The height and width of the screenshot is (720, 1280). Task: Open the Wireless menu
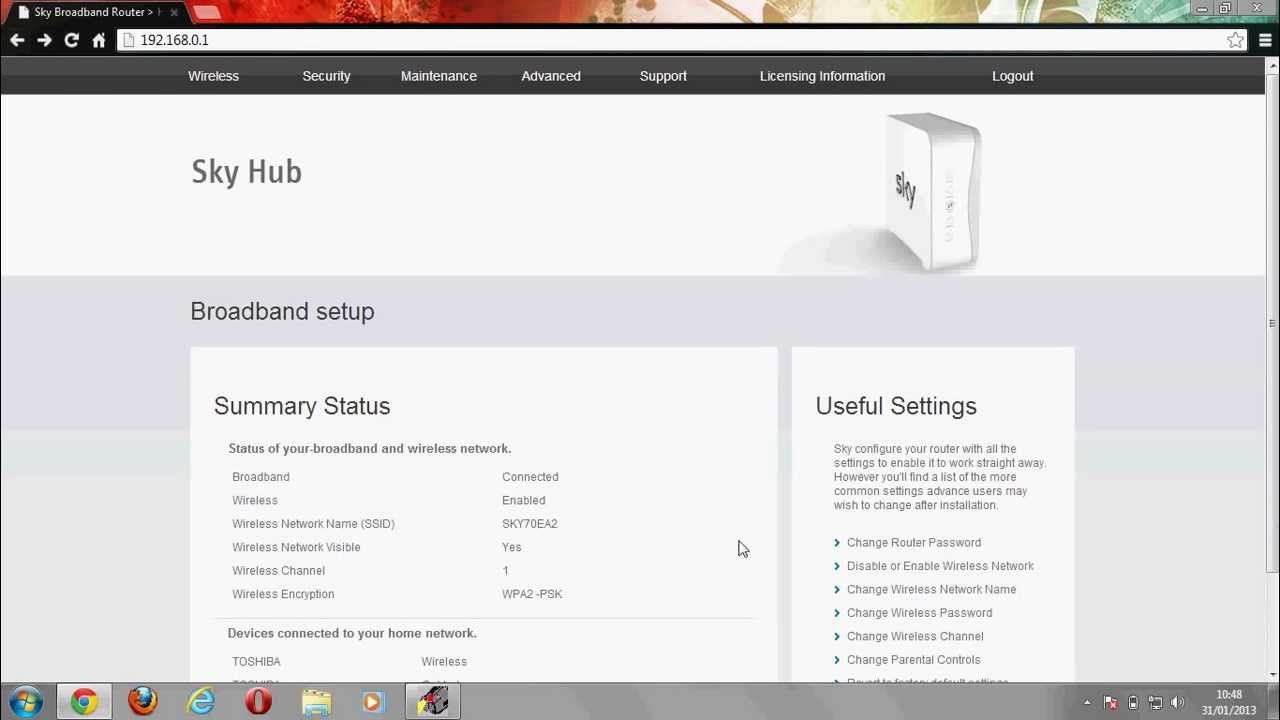[x=213, y=76]
